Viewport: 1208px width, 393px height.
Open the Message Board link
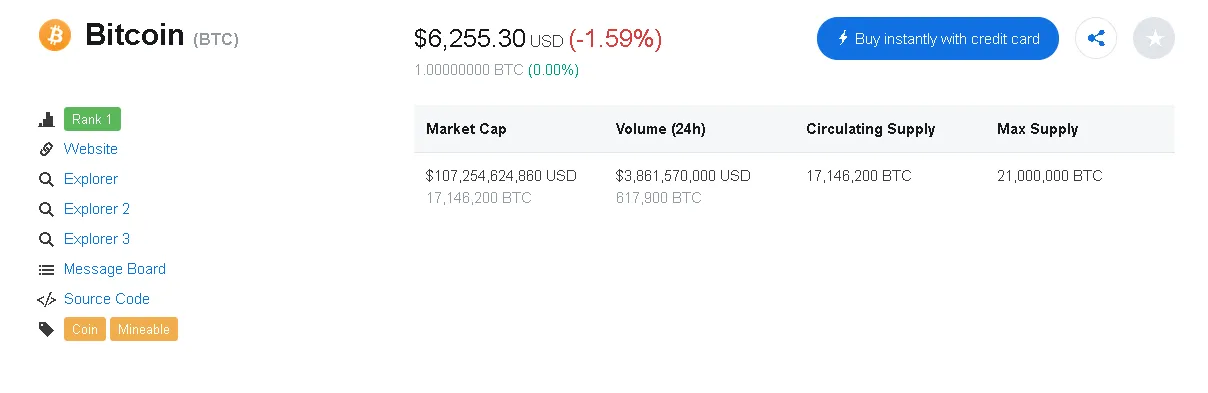(115, 269)
